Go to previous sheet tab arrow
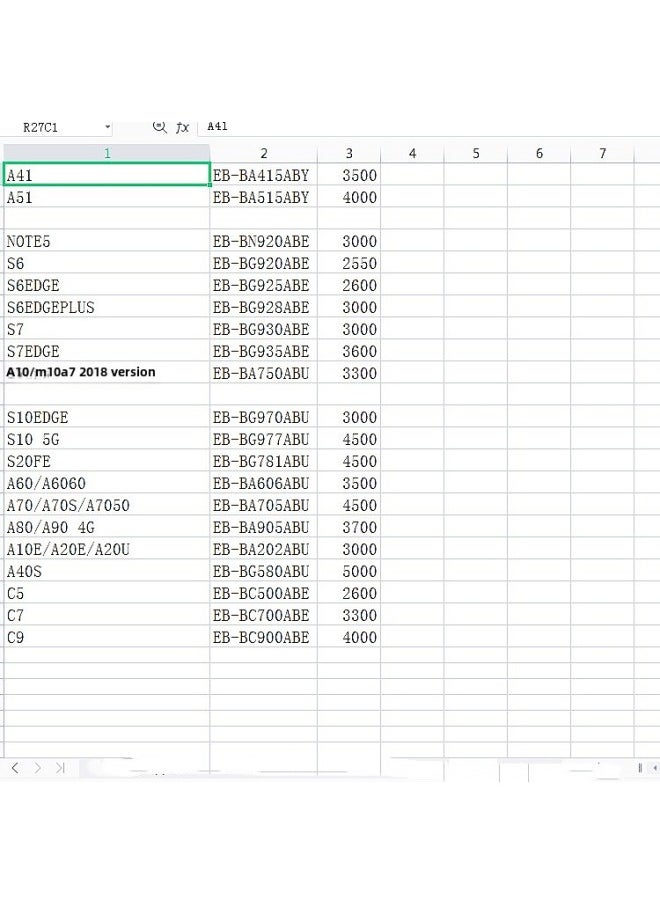Screen dimensions: 660x904 point(15,767)
